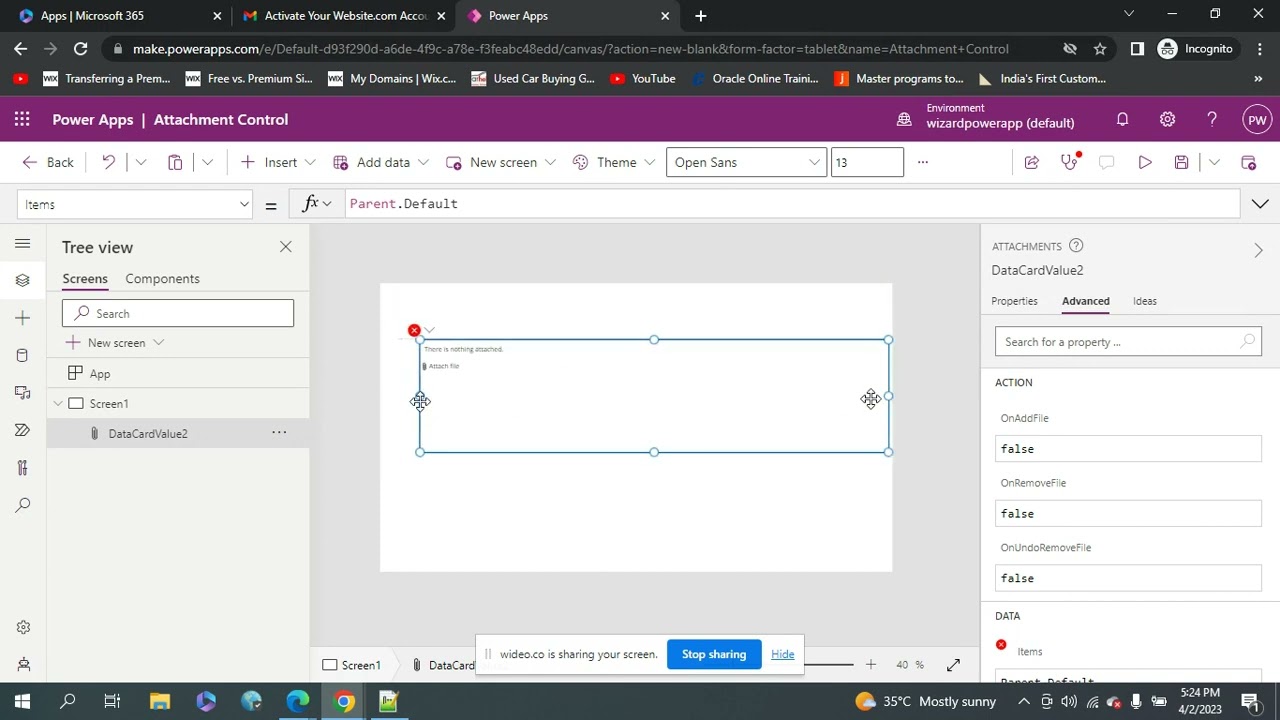Click the red error icon on canvas
The image size is (1280, 720).
pos(414,330)
